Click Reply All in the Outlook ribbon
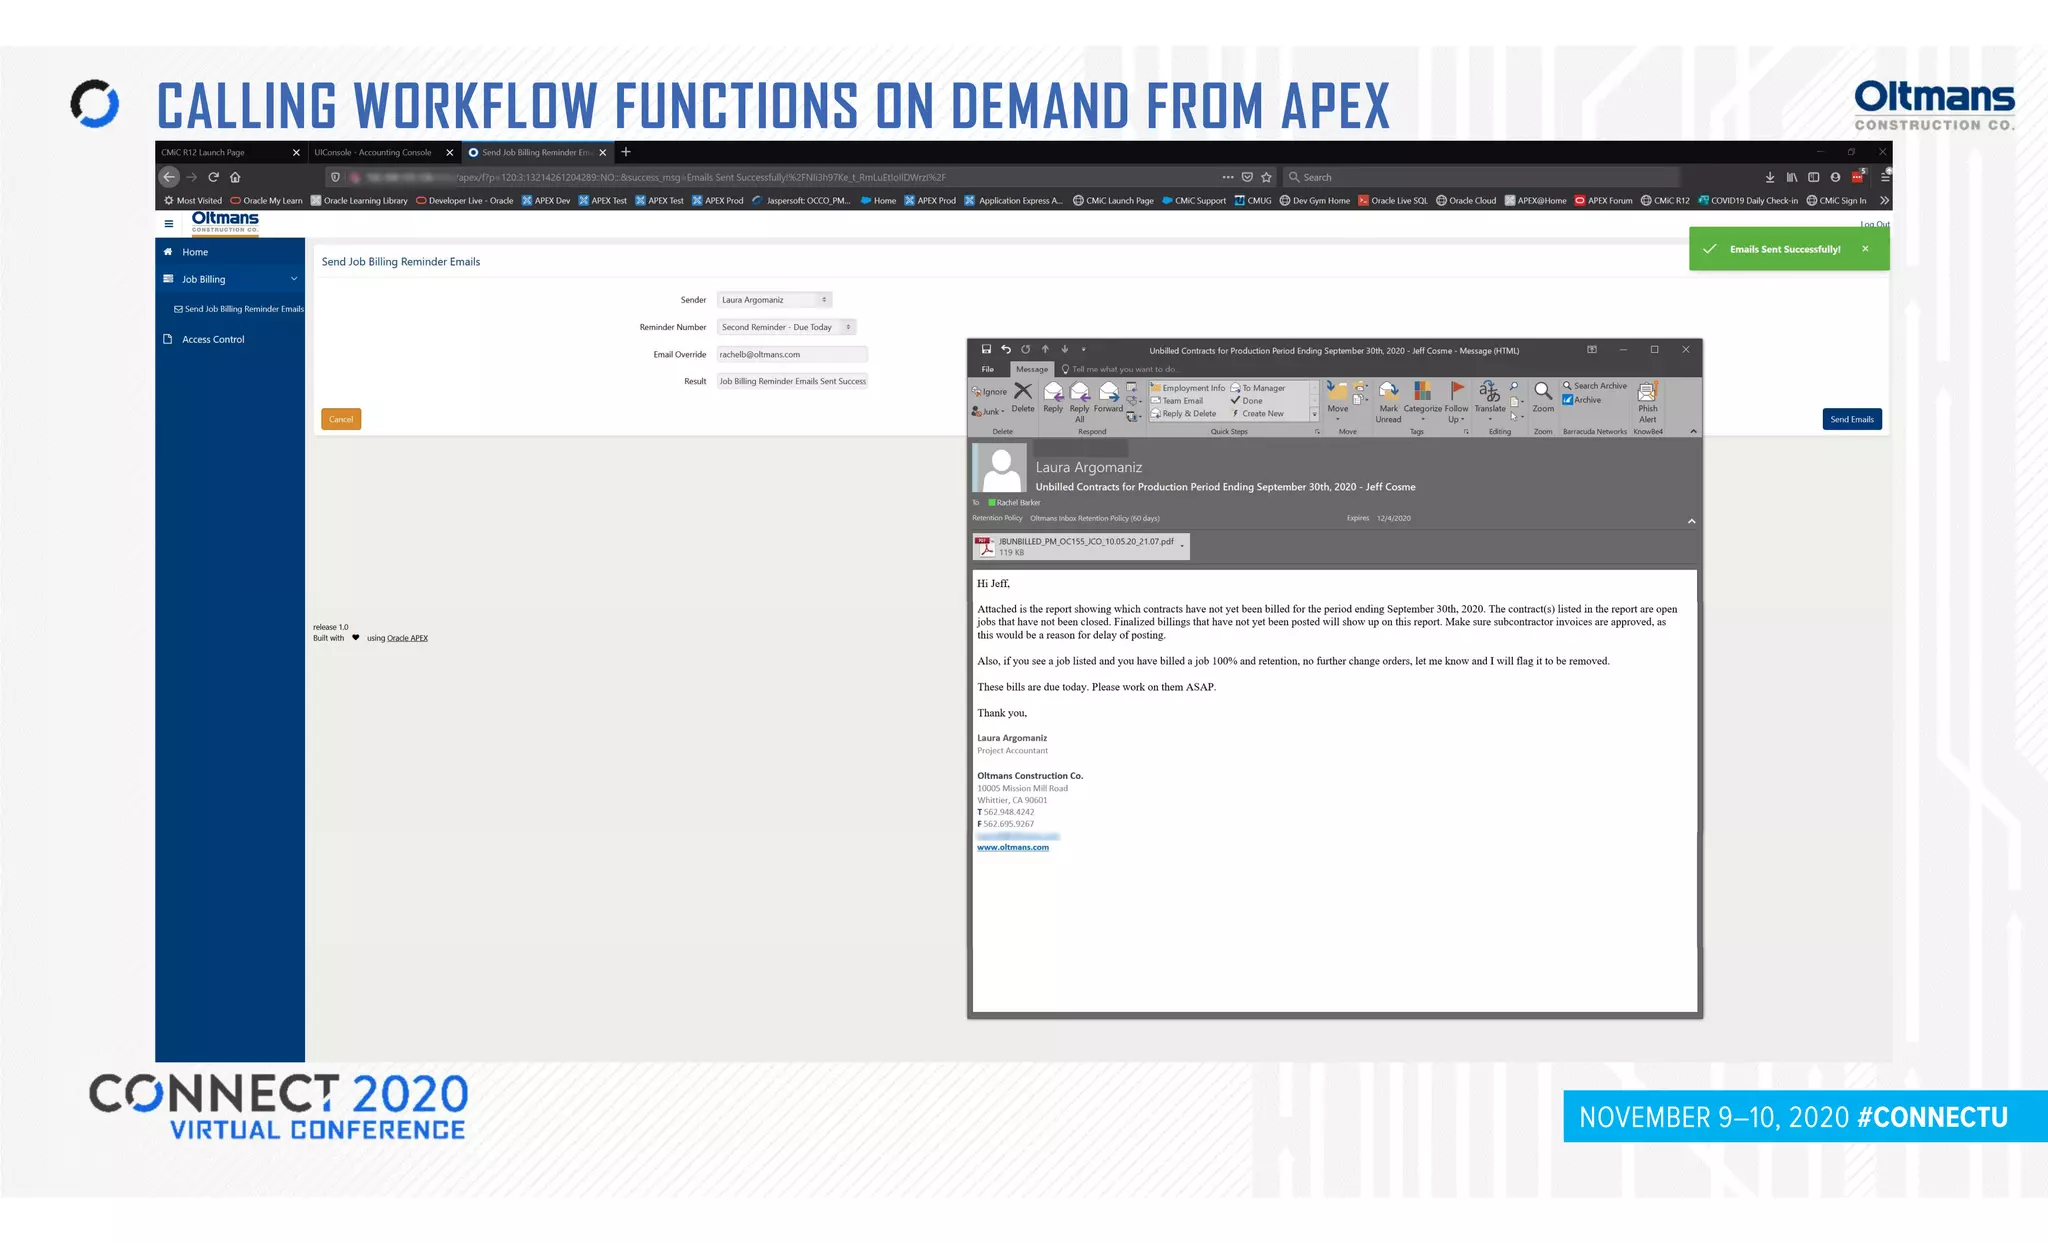The height and width of the screenshot is (1243, 2048). (x=1080, y=401)
